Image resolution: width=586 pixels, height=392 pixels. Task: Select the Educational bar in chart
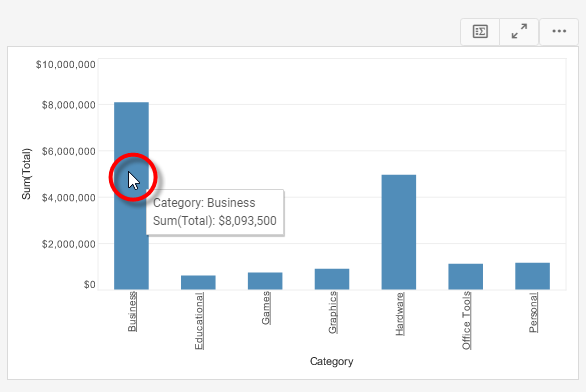pyautogui.click(x=198, y=283)
